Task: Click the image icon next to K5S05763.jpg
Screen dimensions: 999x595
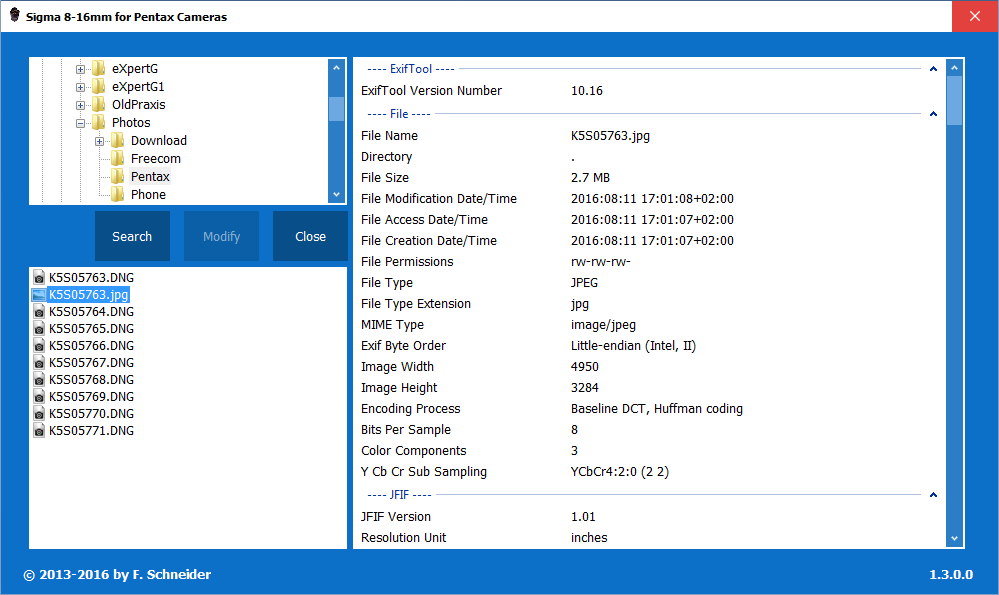Action: [39, 295]
